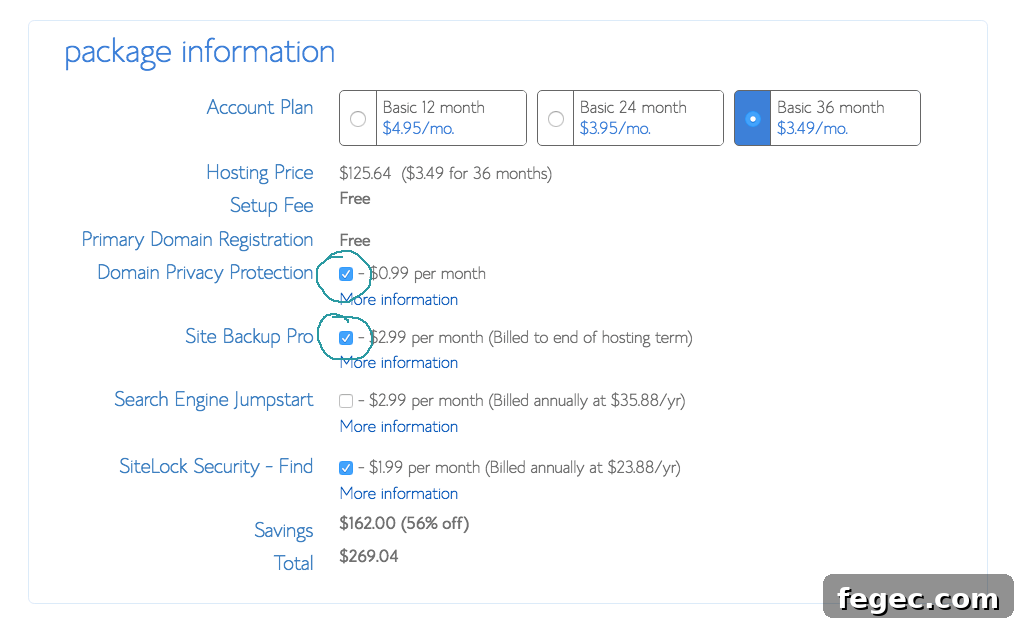
Task: Click the Account Plan label
Action: [260, 107]
